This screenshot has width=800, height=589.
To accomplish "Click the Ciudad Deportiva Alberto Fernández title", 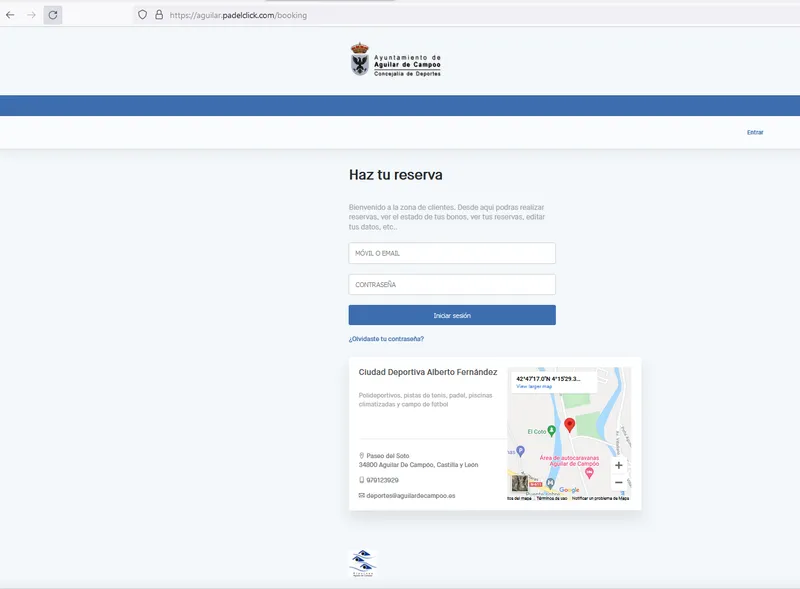I will (428, 372).
